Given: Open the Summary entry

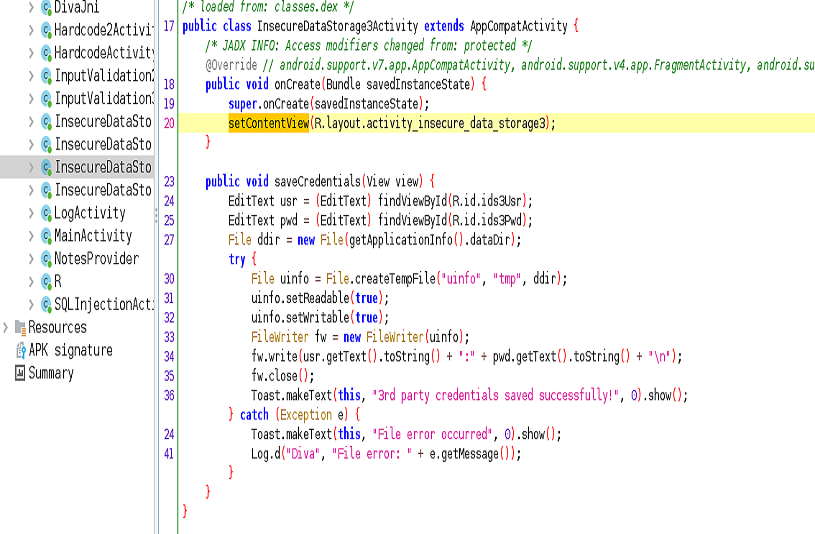Looking at the screenshot, I should 51,373.
